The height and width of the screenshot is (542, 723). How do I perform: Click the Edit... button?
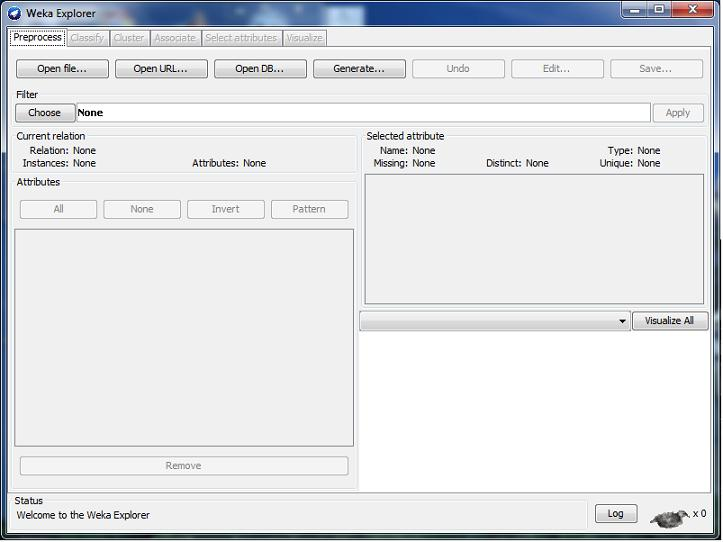(557, 69)
